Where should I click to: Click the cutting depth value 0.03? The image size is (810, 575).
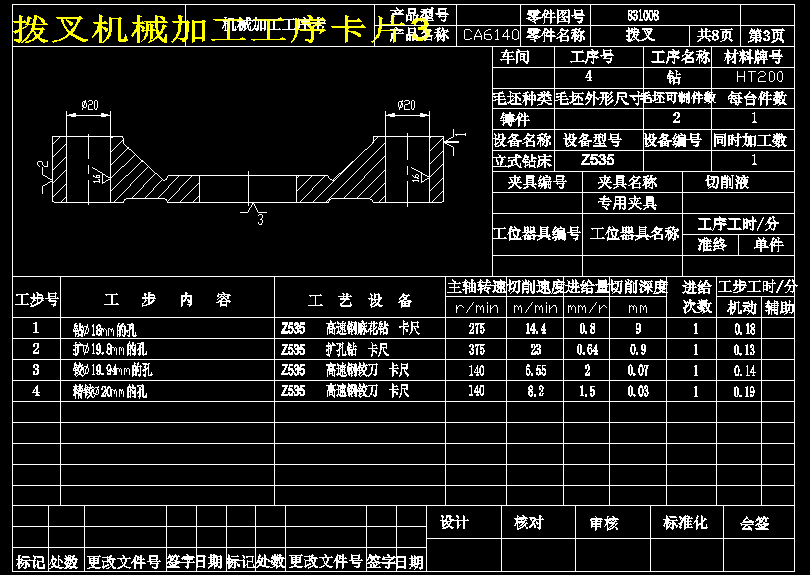638,392
